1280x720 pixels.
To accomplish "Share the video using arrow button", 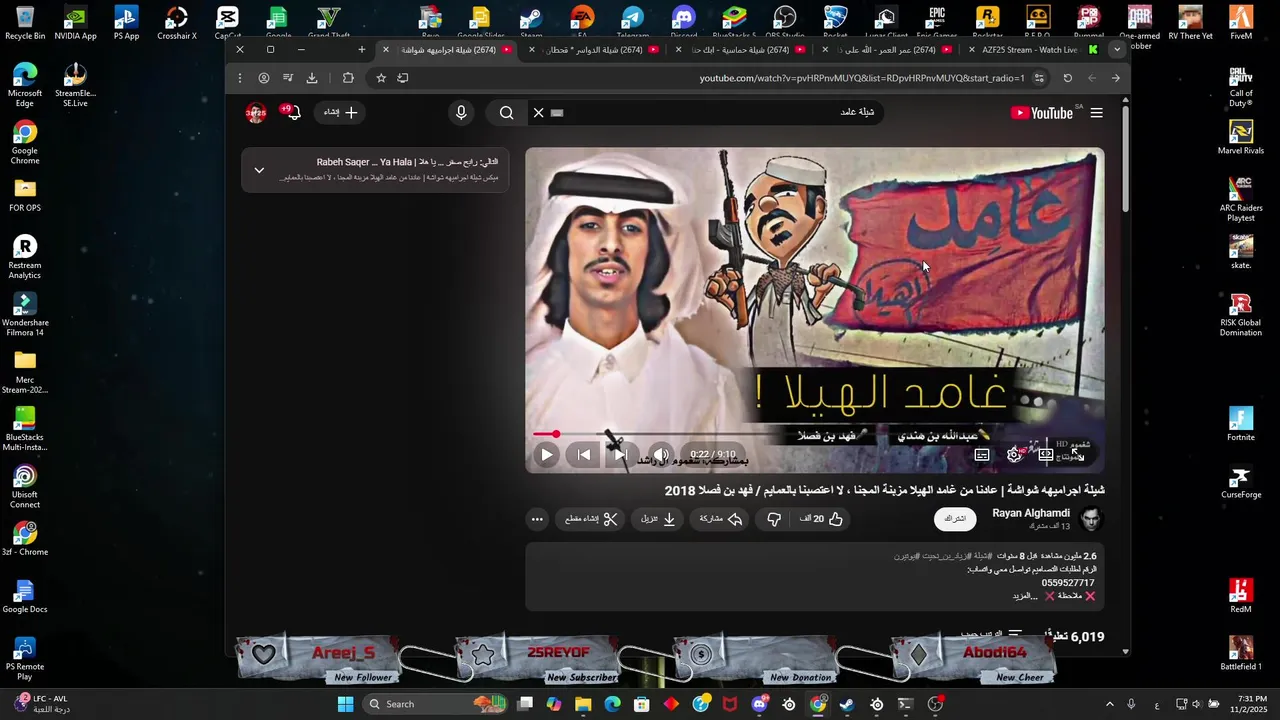I will 721,519.
